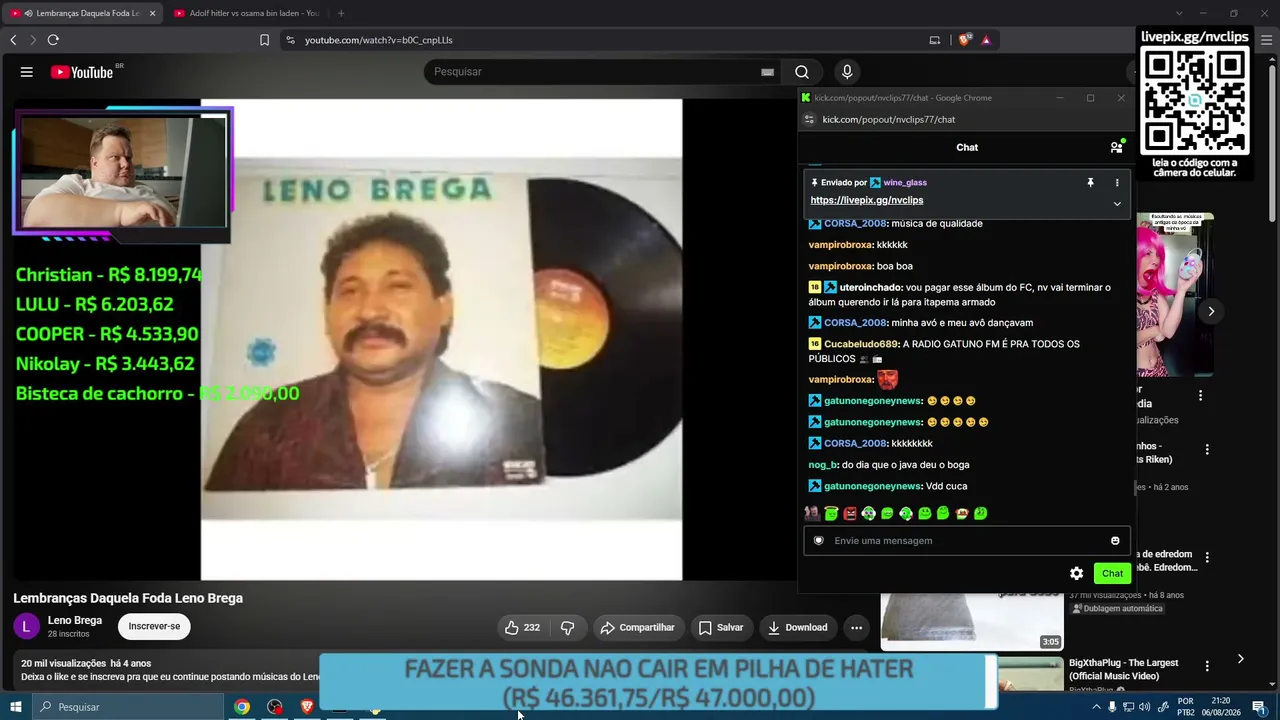Bookmark this page with the bookmark icon
The height and width of the screenshot is (720, 1280).
264,40
